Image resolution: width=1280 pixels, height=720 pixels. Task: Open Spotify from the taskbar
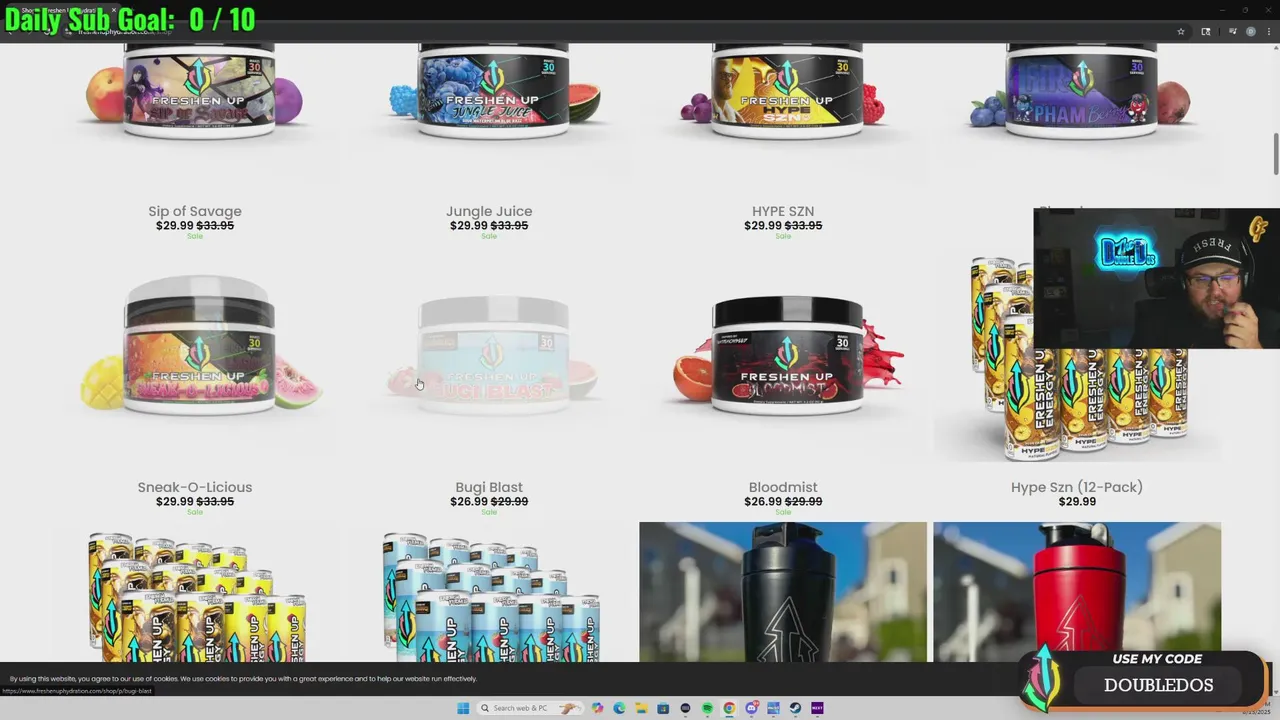[707, 708]
